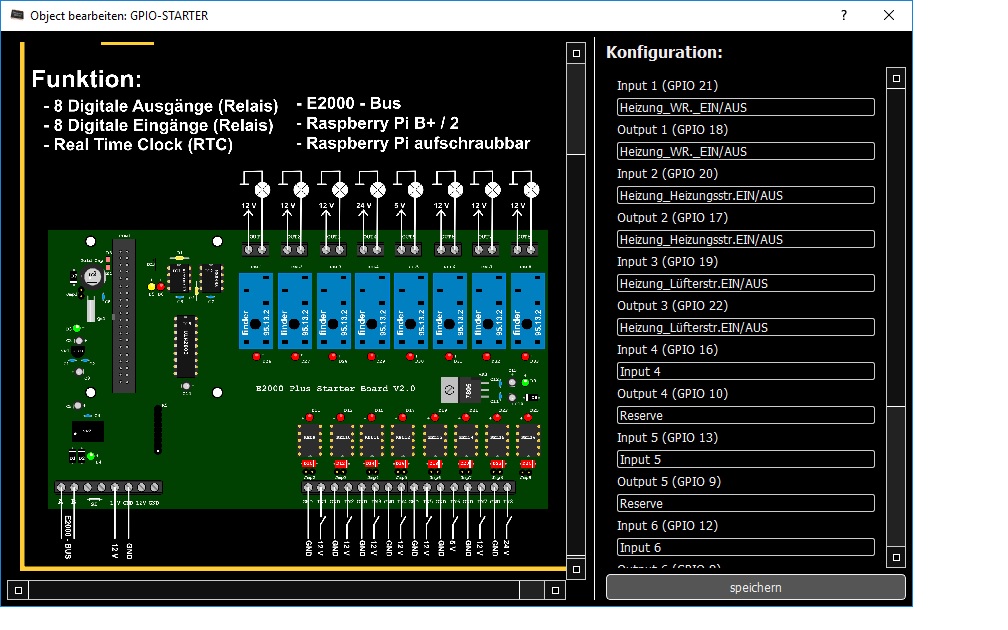Click the field containing 'Input 4'

(746, 372)
